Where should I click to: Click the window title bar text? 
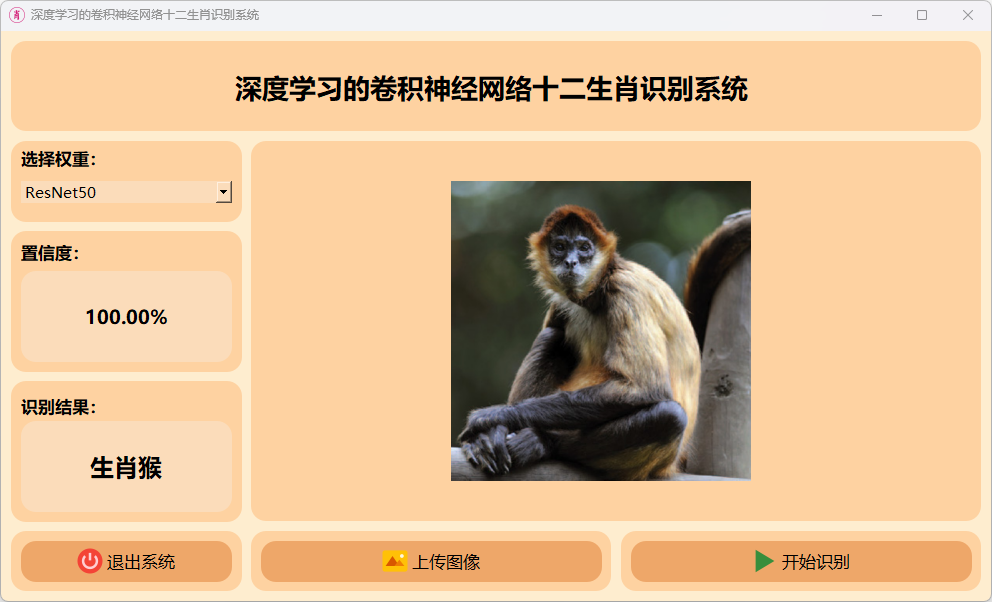[145, 15]
